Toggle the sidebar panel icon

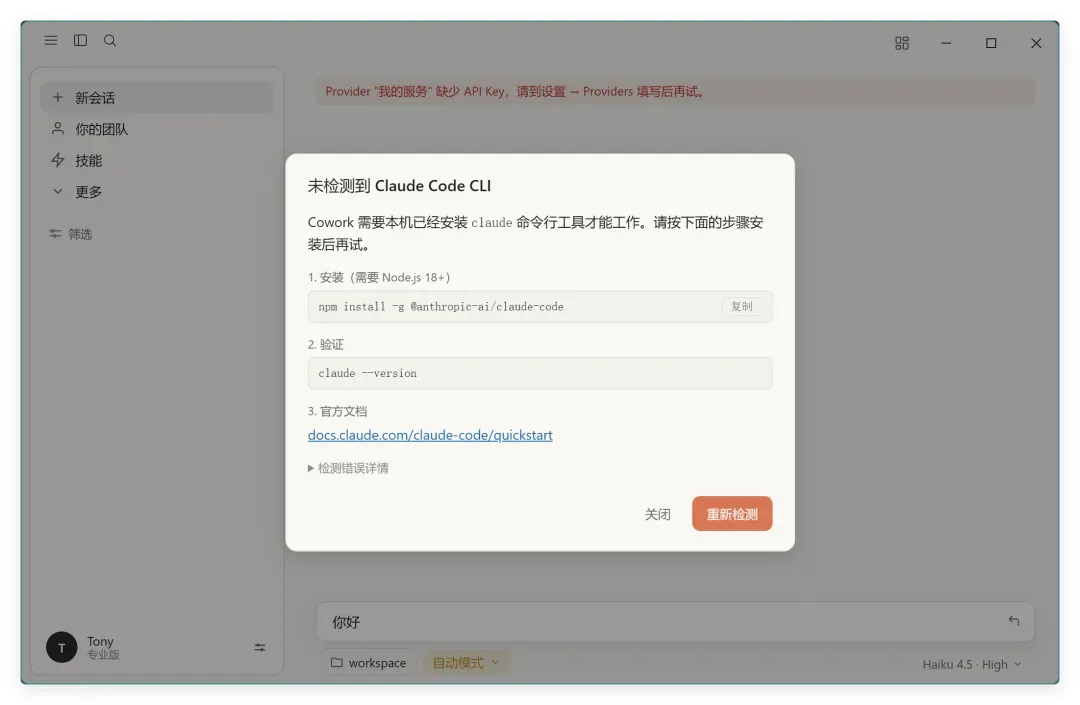point(81,41)
